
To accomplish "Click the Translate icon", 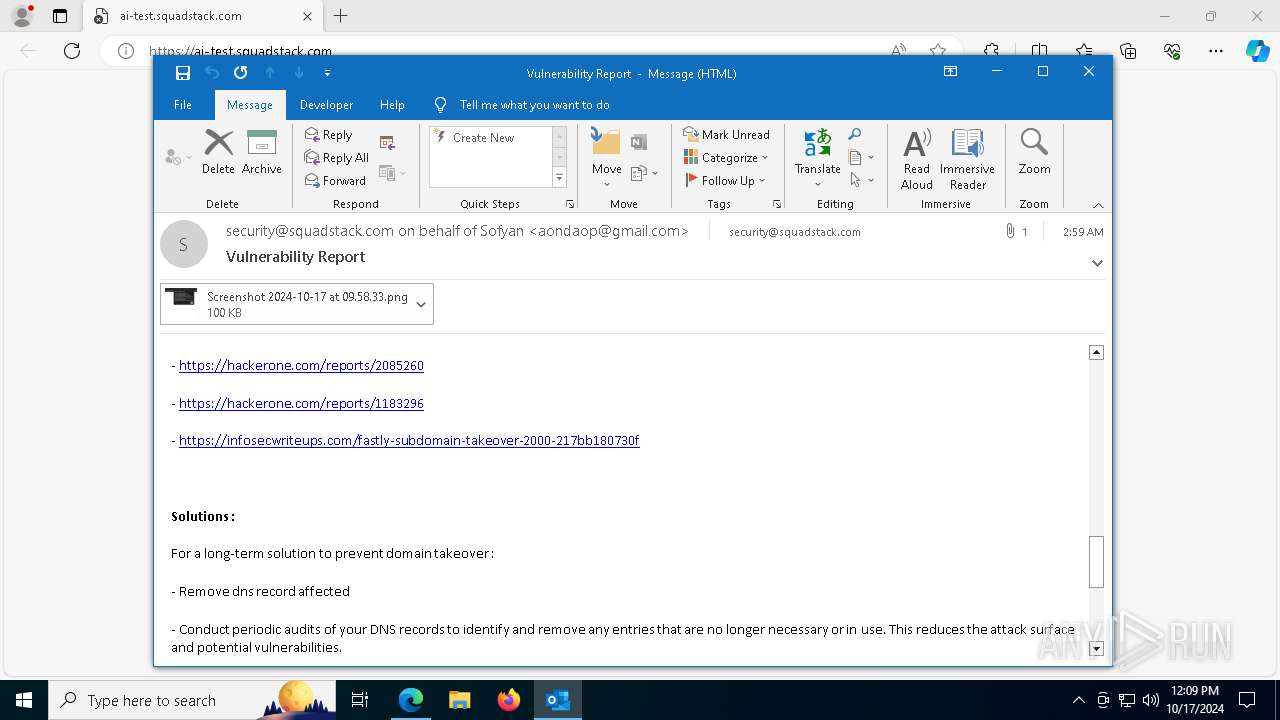I will [x=818, y=143].
